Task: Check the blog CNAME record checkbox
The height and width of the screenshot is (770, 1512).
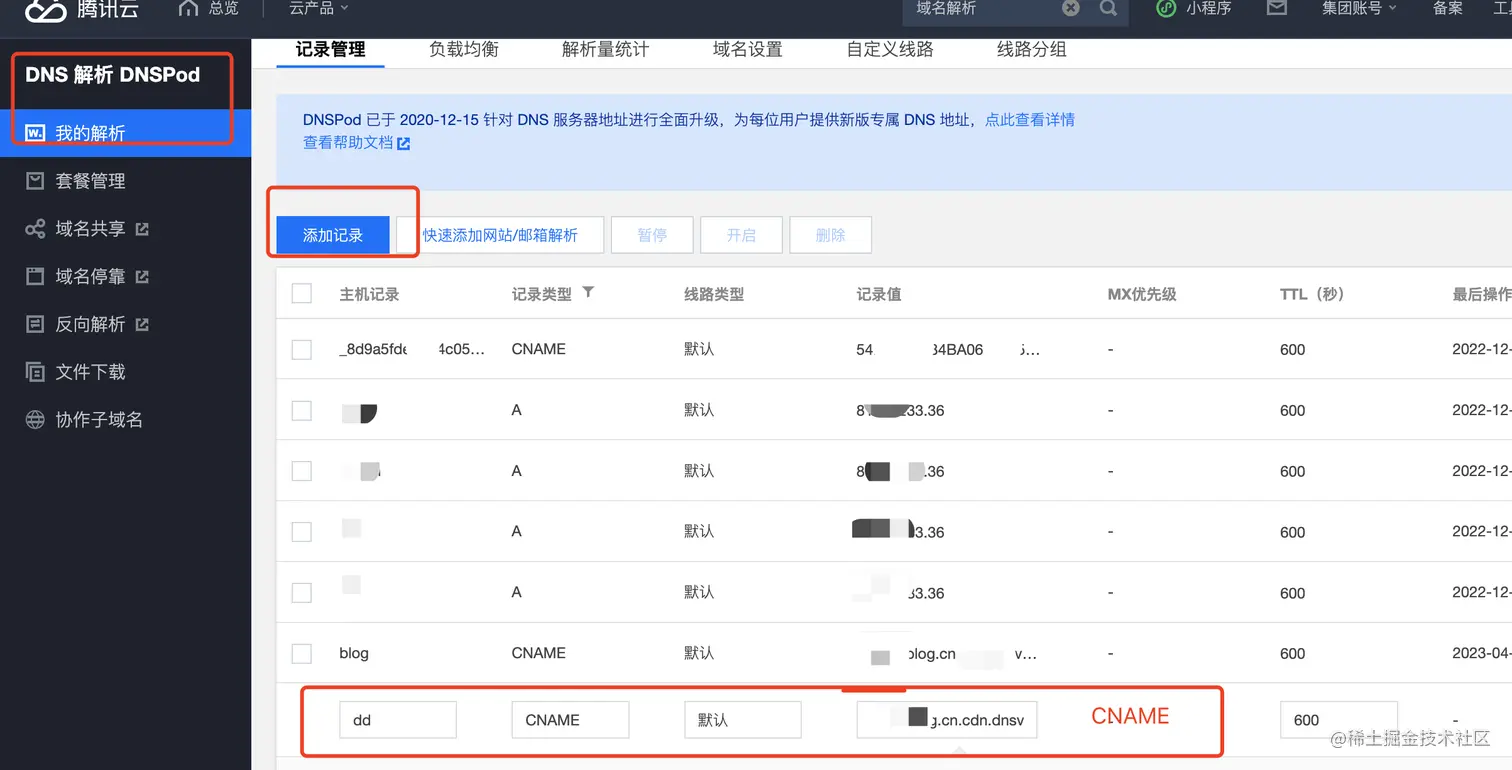Action: (x=302, y=654)
